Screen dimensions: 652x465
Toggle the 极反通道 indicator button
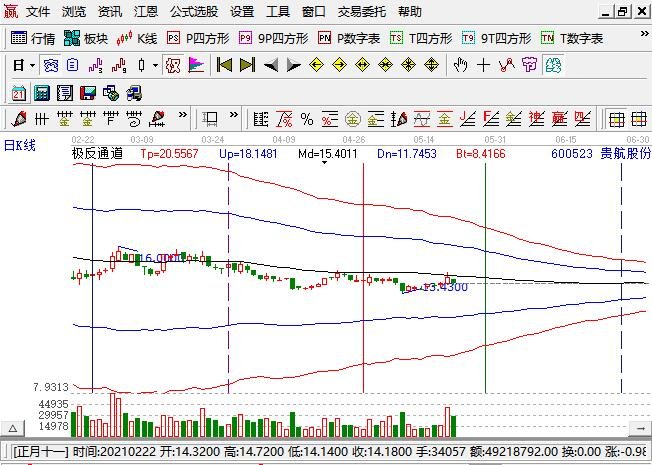173,65
